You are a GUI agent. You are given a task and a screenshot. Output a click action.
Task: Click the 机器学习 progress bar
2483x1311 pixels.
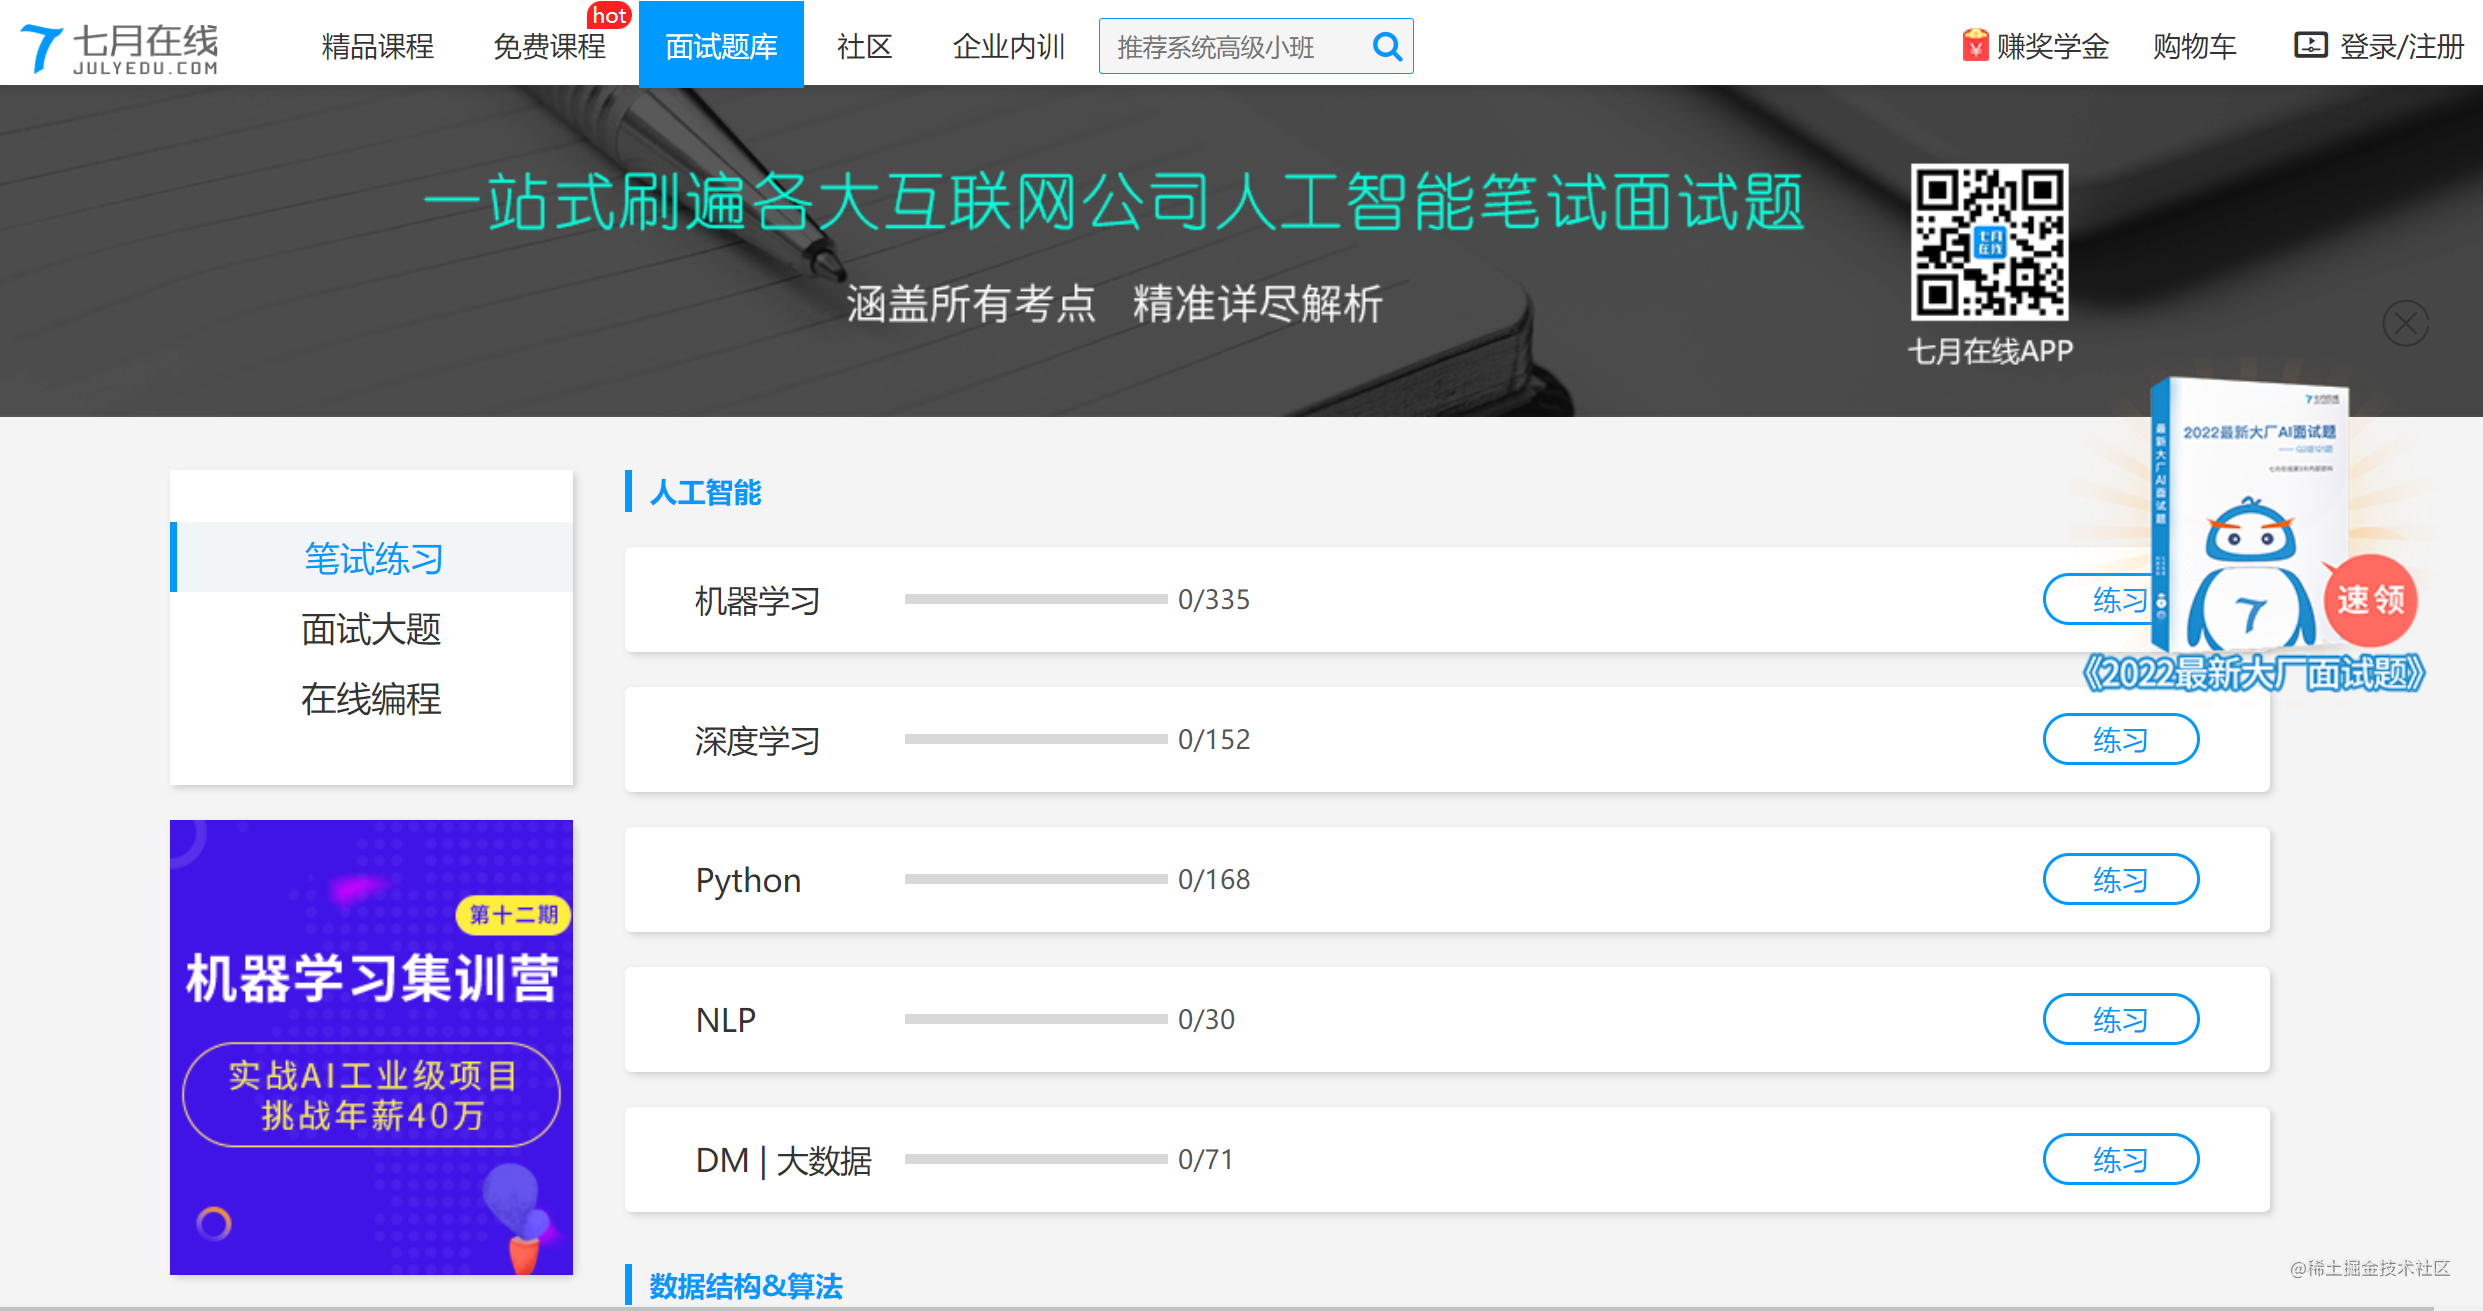1035,599
